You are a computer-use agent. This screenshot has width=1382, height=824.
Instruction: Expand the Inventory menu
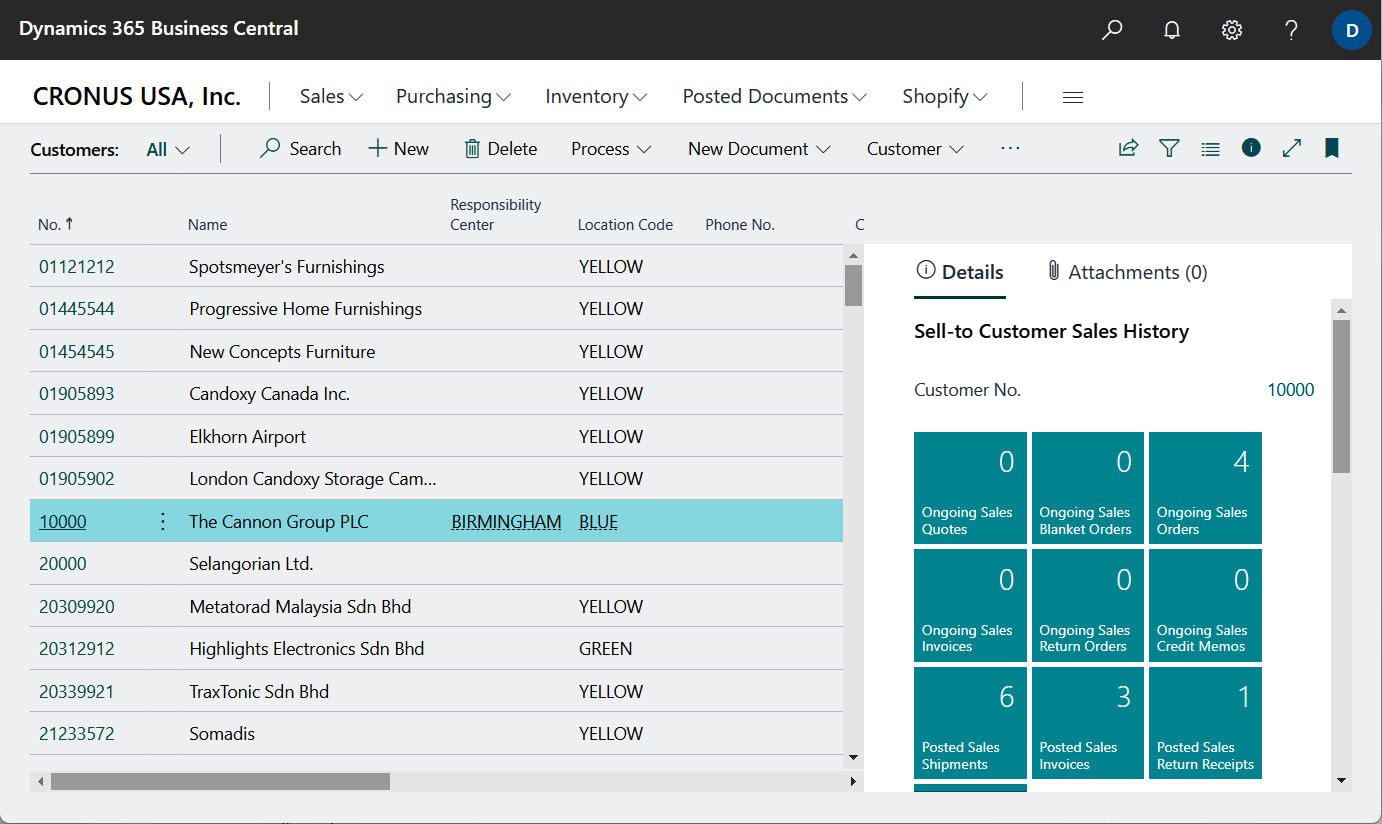point(596,97)
